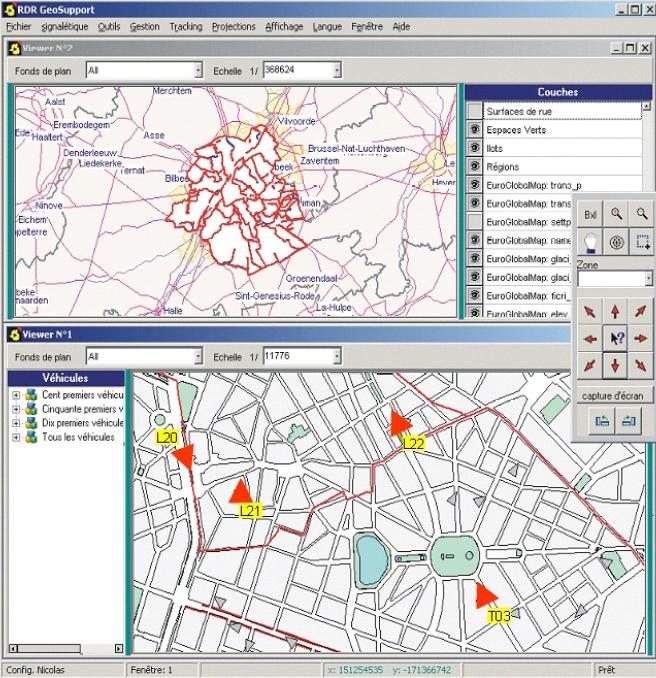656x678 pixels.
Task: Show the Surfaces de rue layer
Action: (475, 111)
